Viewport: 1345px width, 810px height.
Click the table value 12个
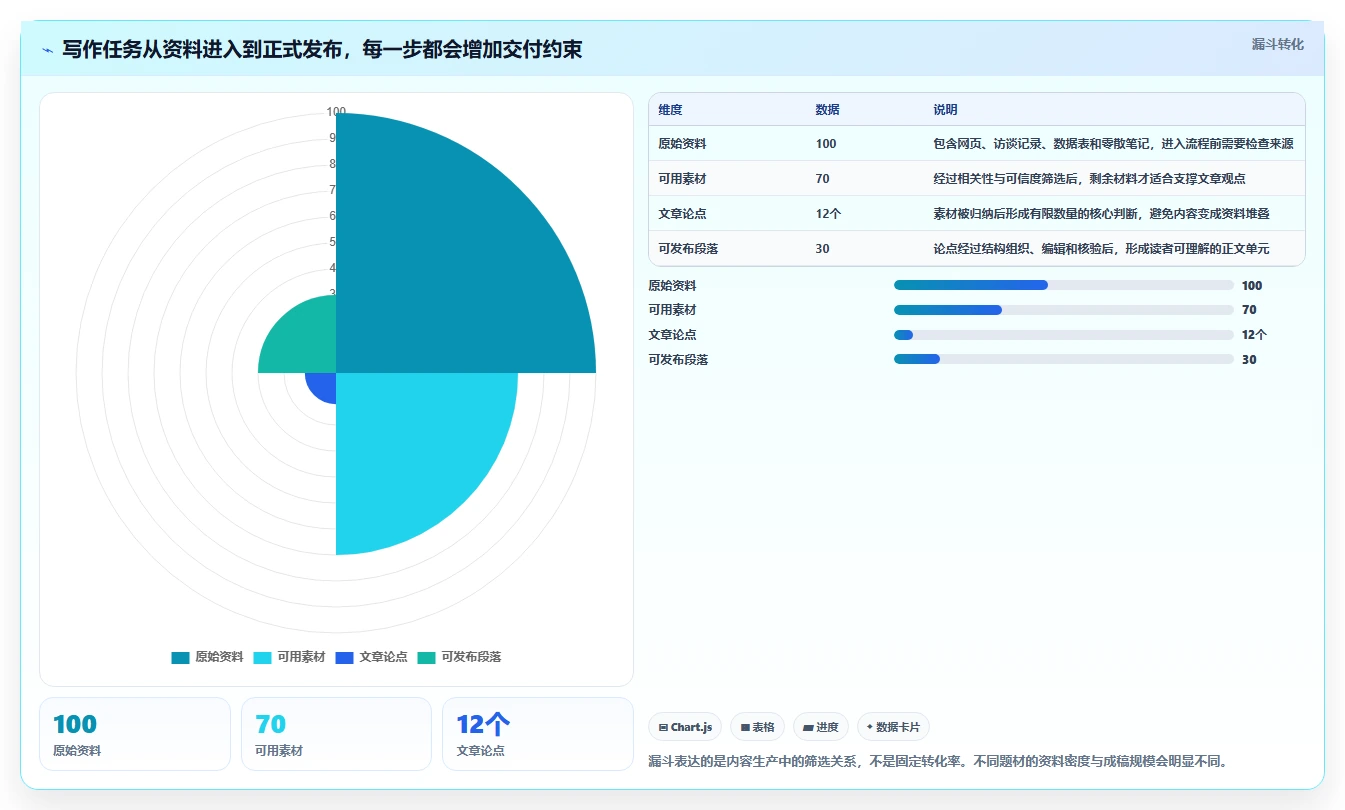click(x=828, y=214)
